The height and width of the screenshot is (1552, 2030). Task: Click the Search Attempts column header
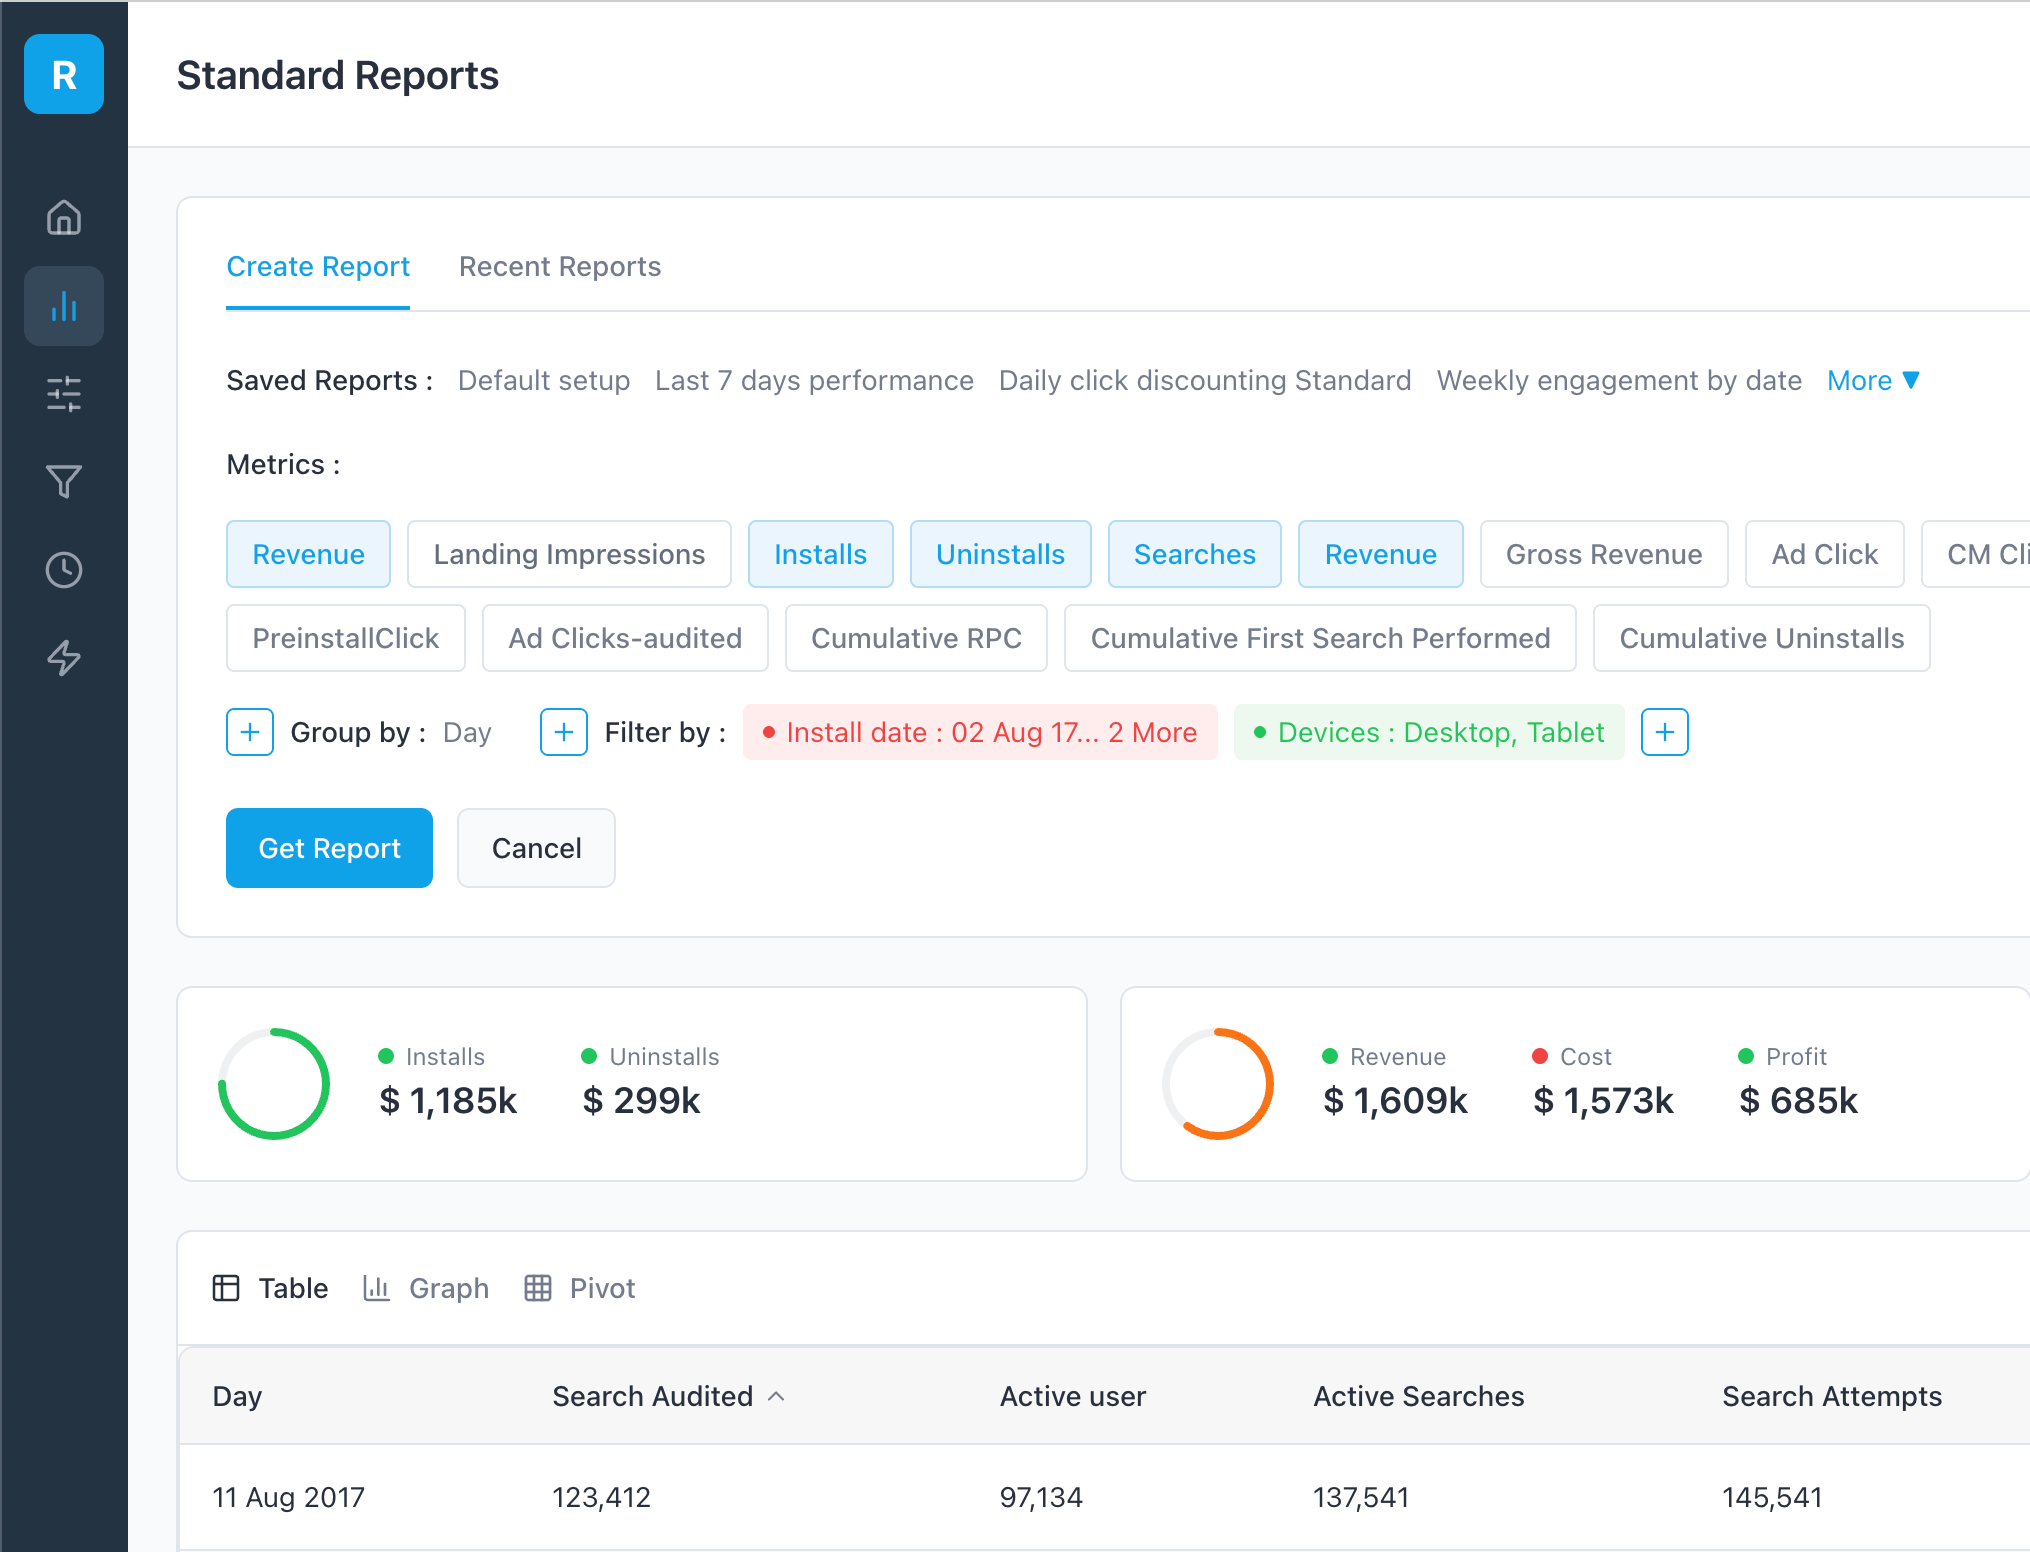[1832, 1396]
